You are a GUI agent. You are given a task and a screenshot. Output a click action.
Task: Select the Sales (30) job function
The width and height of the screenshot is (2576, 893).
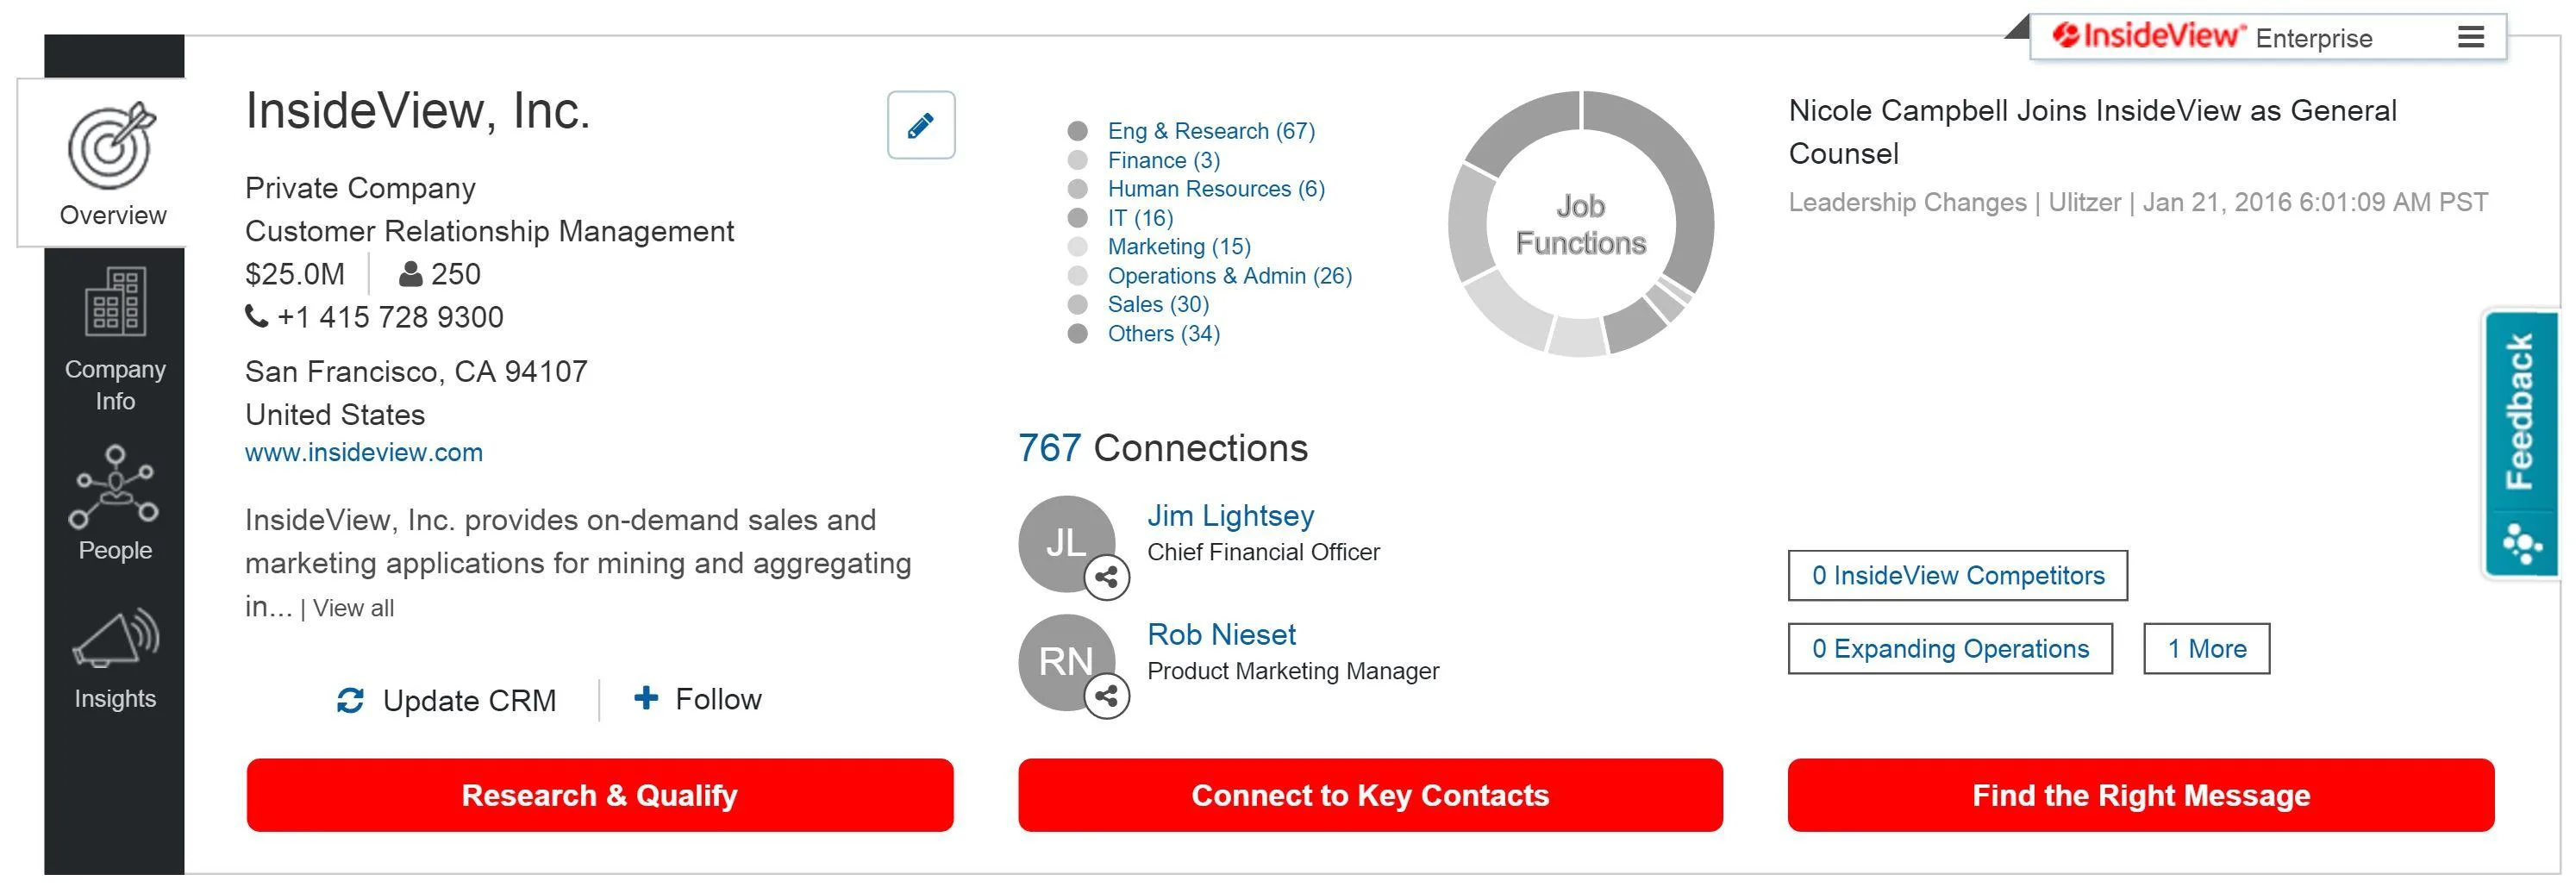[1158, 305]
